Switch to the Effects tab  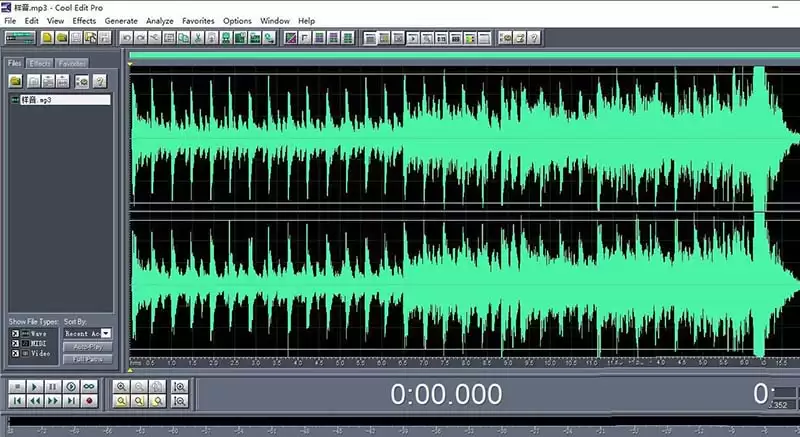pyautogui.click(x=40, y=63)
